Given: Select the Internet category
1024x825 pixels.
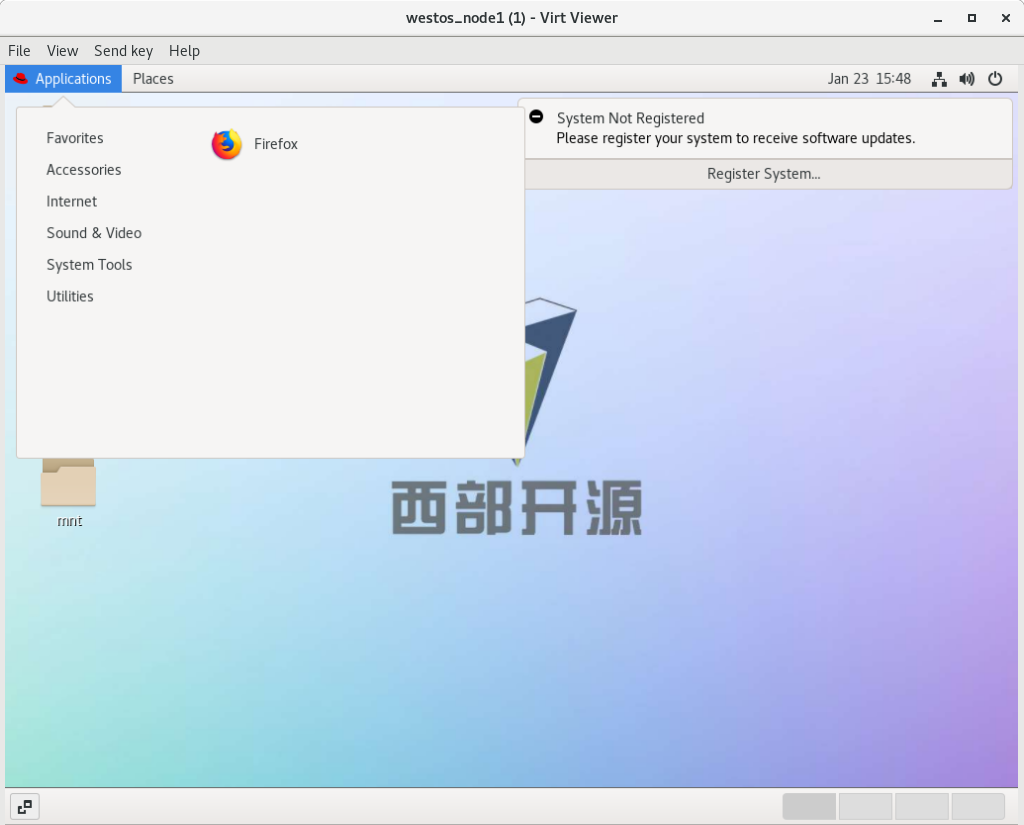Looking at the screenshot, I should point(71,202).
